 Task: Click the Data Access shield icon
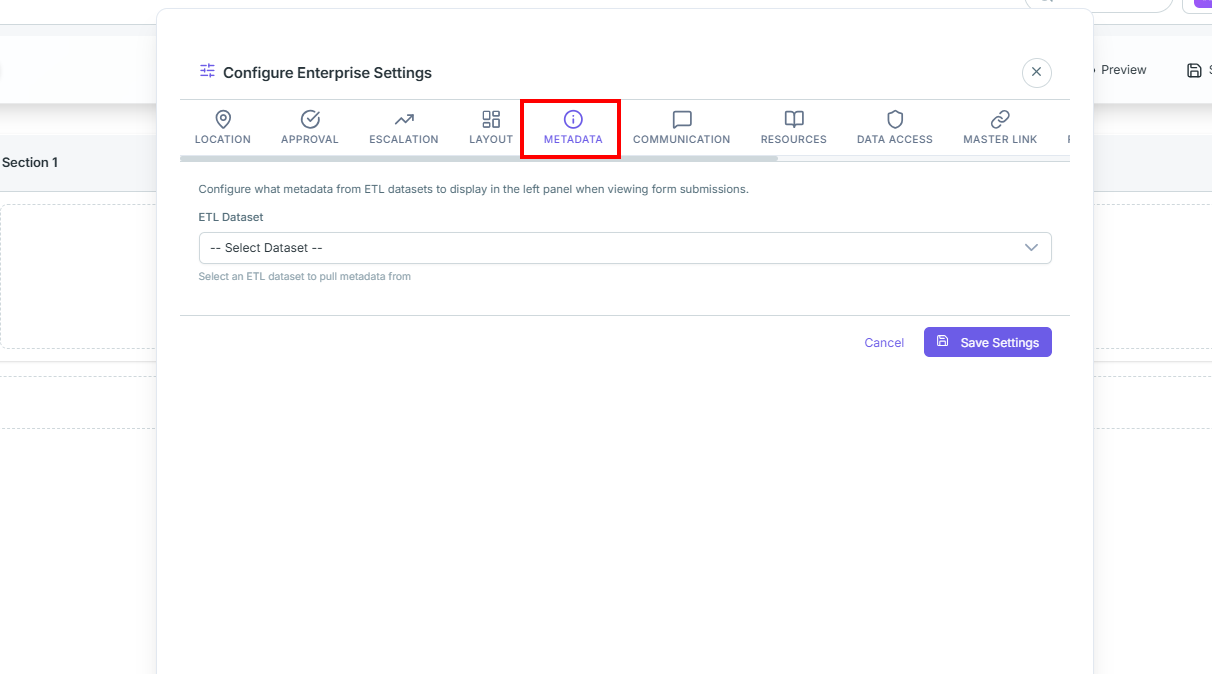[x=895, y=119]
